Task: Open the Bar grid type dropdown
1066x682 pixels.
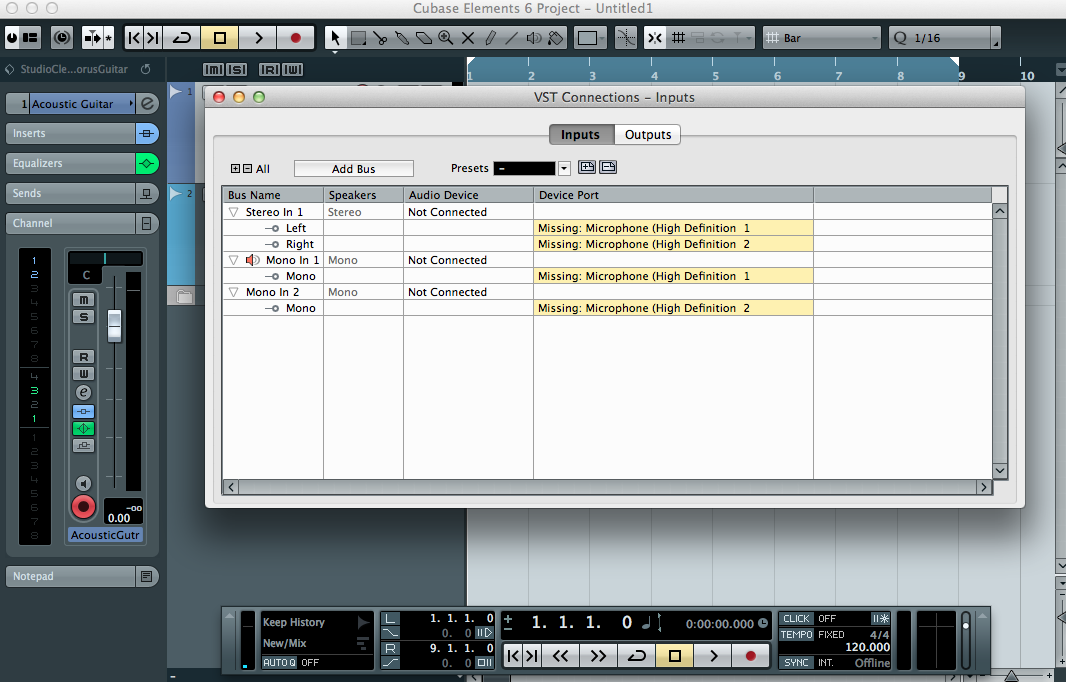Action: pyautogui.click(x=821, y=38)
